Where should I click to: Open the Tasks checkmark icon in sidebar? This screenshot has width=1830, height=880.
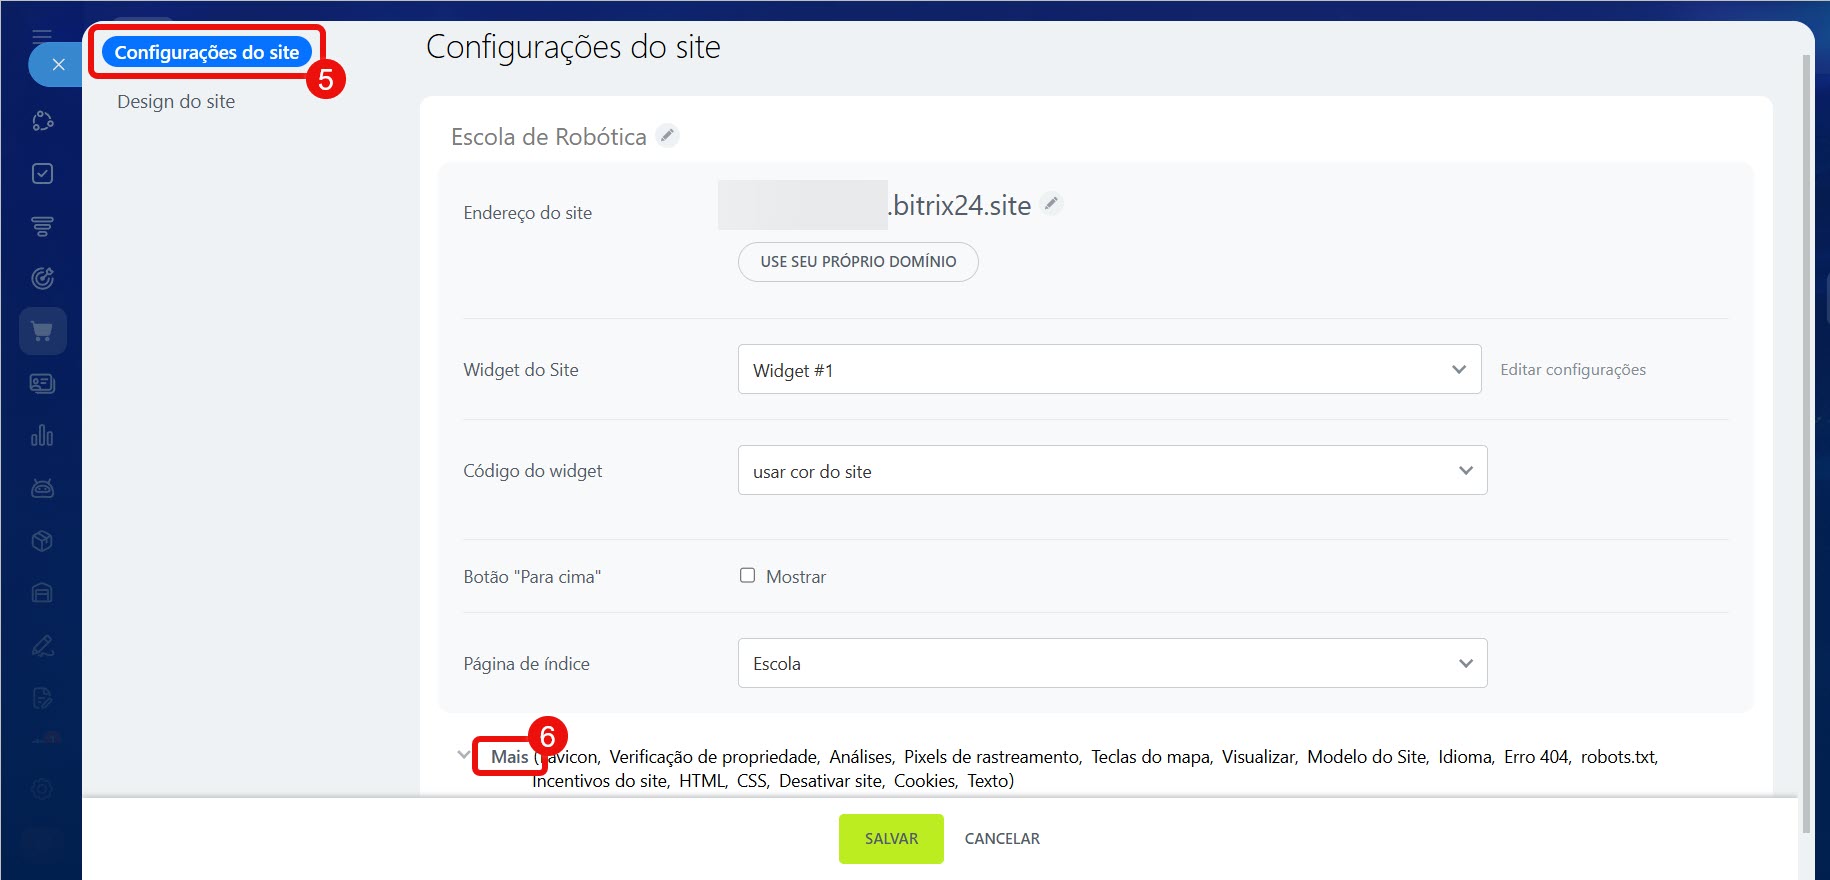pyautogui.click(x=42, y=174)
